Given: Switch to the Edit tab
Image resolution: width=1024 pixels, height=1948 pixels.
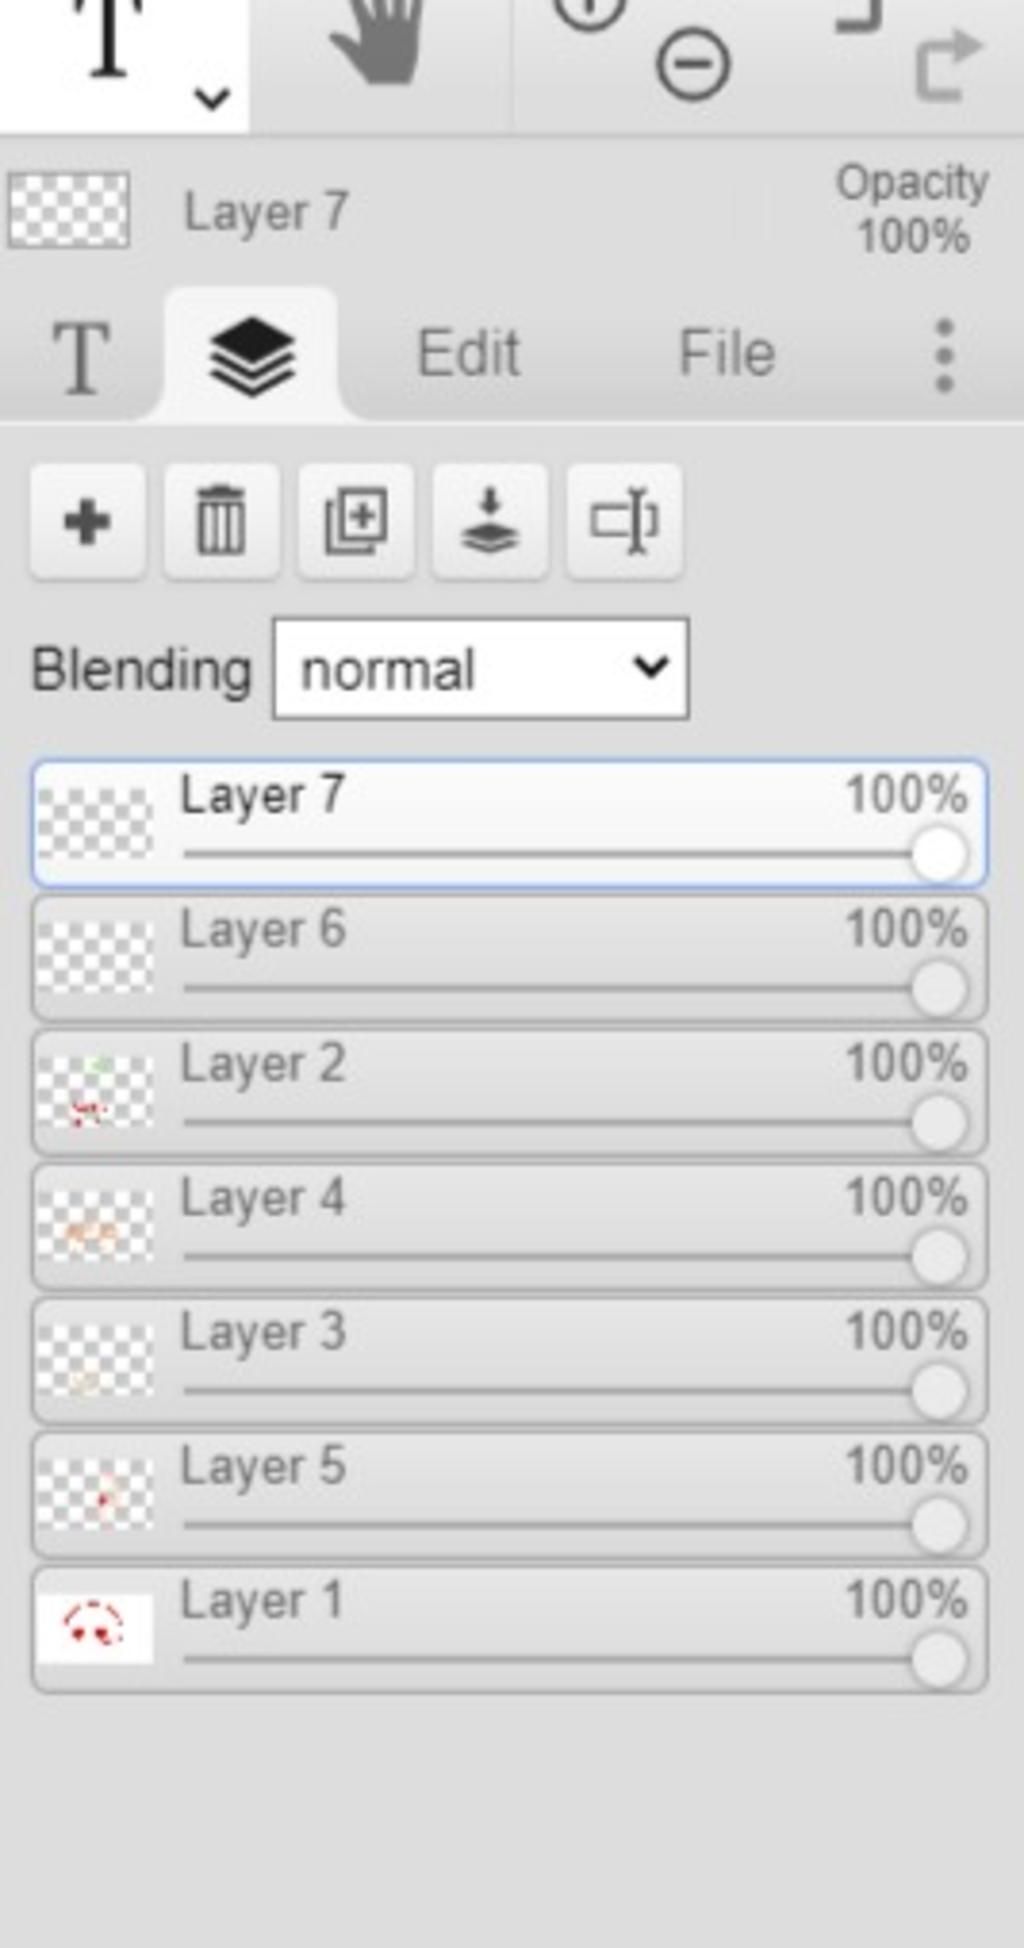Looking at the screenshot, I should [x=468, y=354].
